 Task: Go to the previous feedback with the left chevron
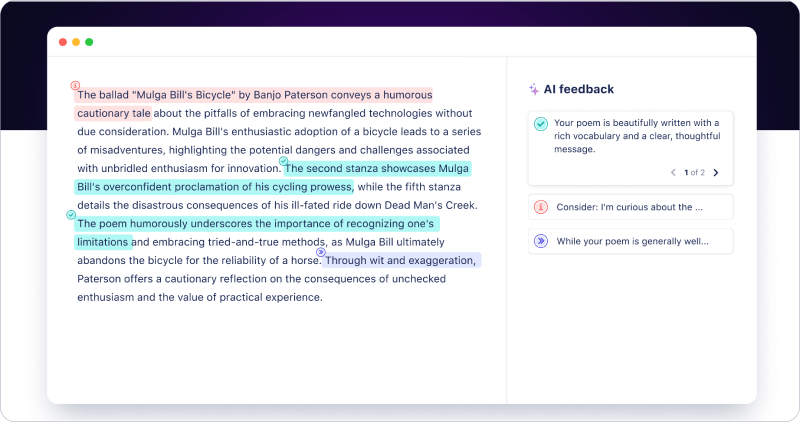pyautogui.click(x=674, y=173)
